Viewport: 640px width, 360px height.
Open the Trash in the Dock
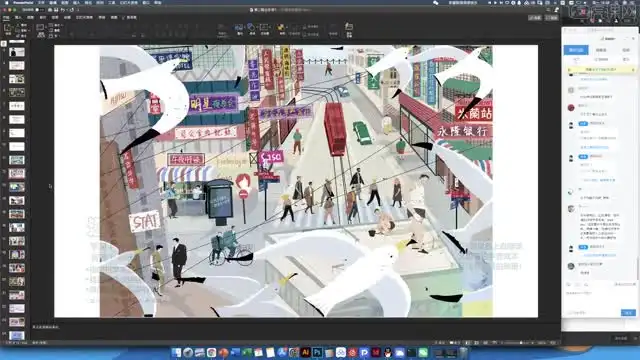pyautogui.click(x=463, y=352)
